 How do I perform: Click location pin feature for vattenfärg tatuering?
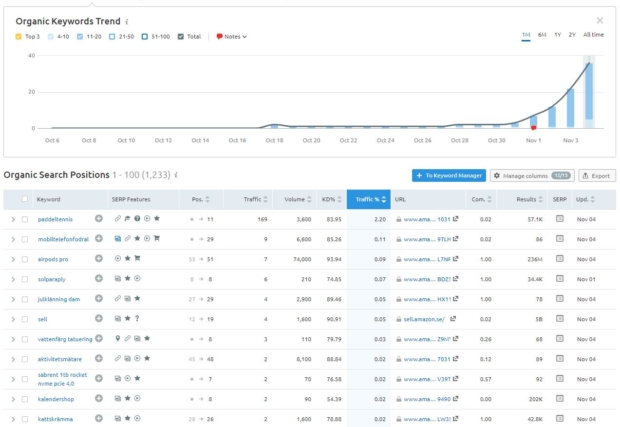pyautogui.click(x=117, y=338)
